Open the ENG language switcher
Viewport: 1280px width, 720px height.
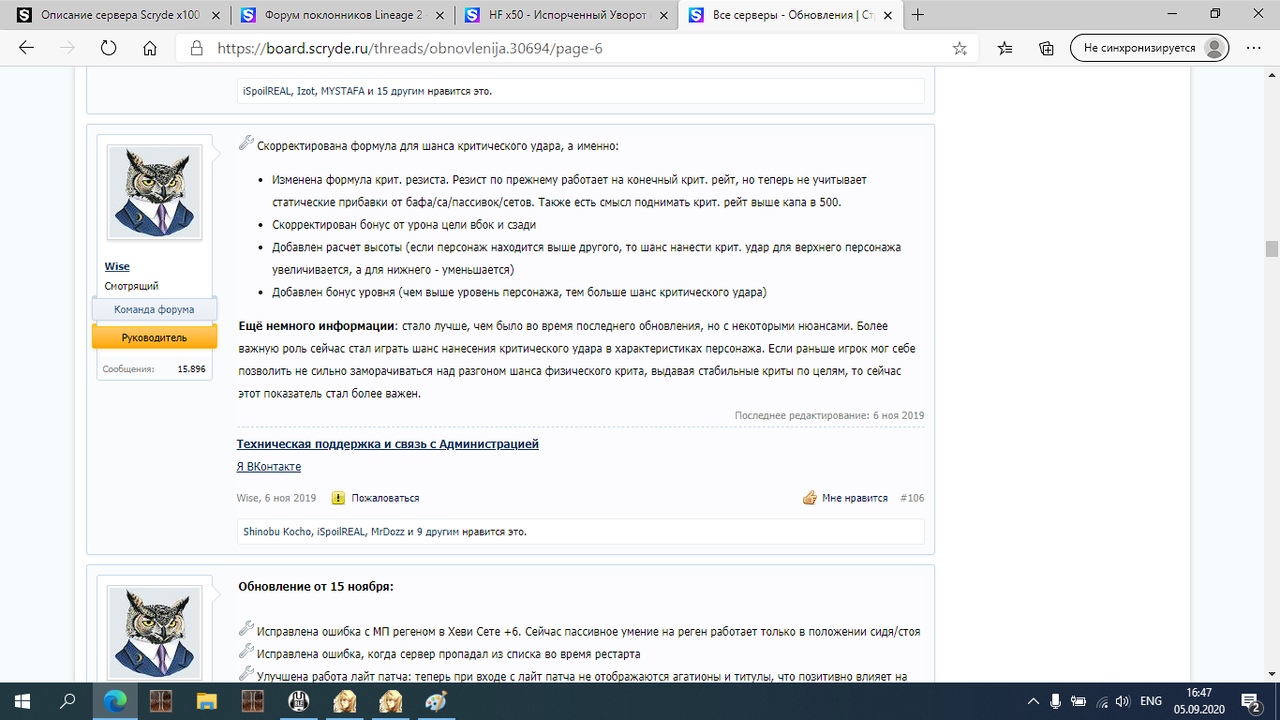1151,701
